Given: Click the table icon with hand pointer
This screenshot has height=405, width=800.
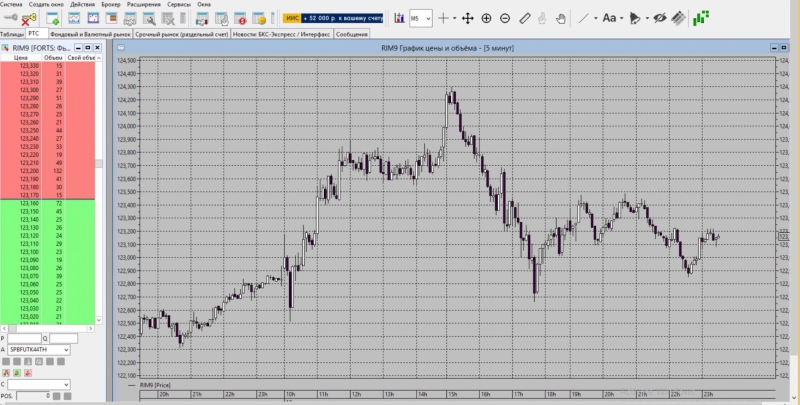Looking at the screenshot, I should coord(221,19).
